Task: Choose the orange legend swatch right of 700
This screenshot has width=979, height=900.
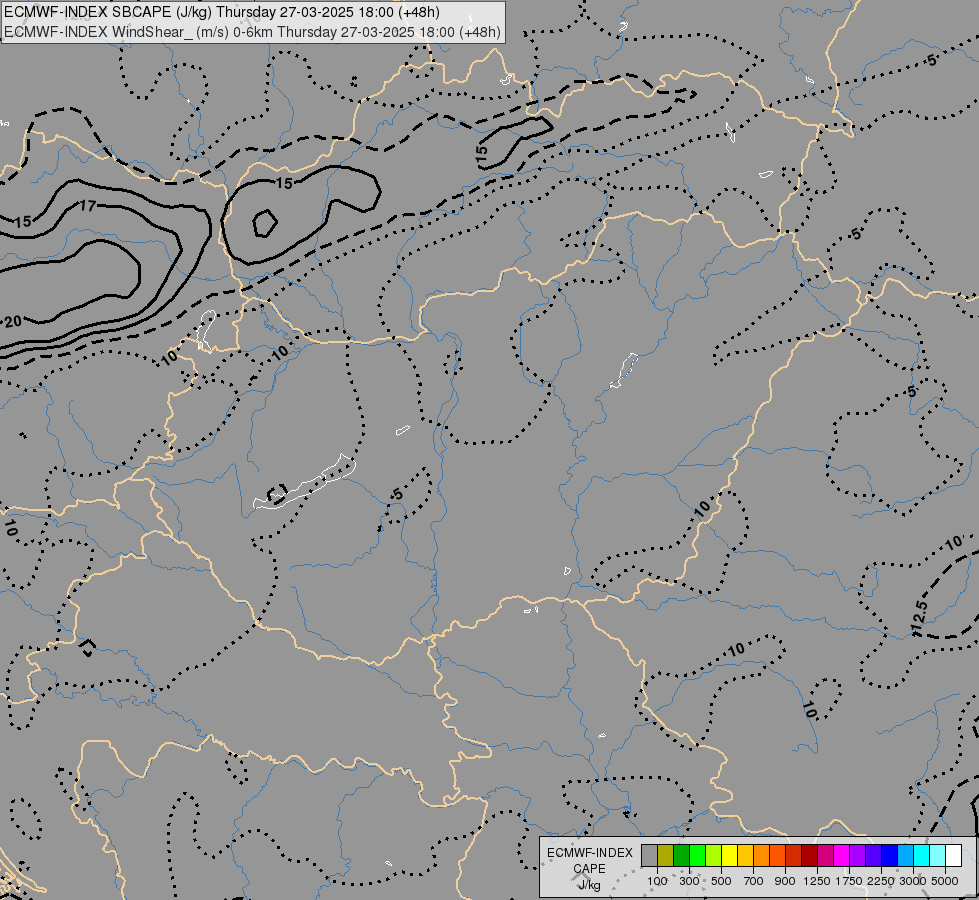Action: pyautogui.click(x=762, y=856)
